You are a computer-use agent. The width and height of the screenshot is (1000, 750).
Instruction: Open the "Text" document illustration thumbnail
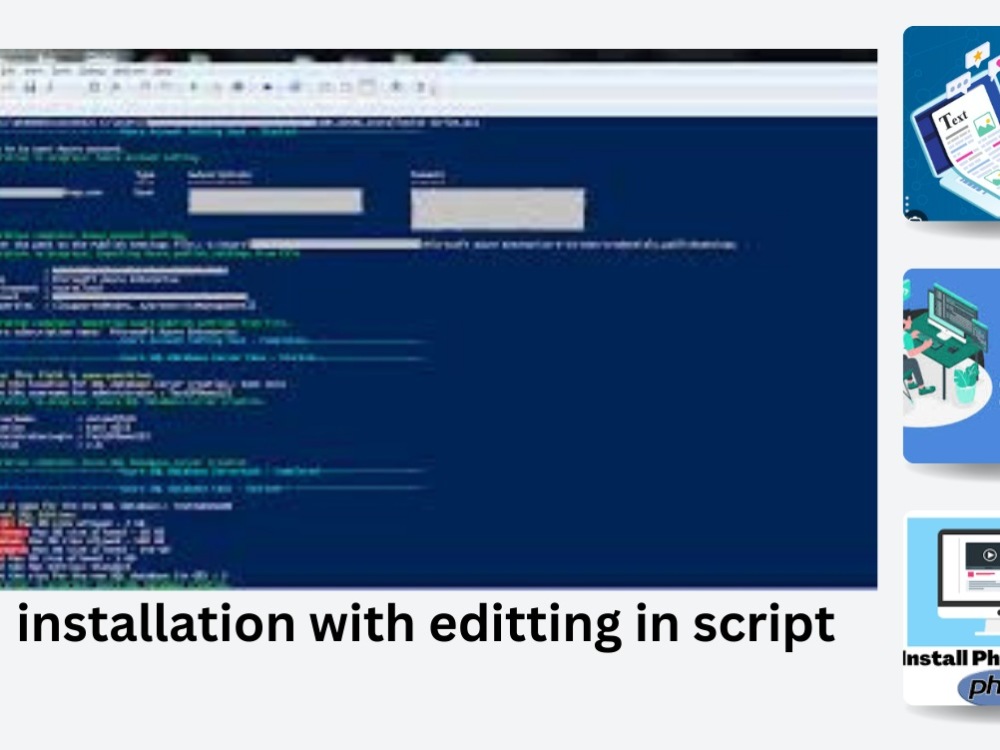(952, 124)
